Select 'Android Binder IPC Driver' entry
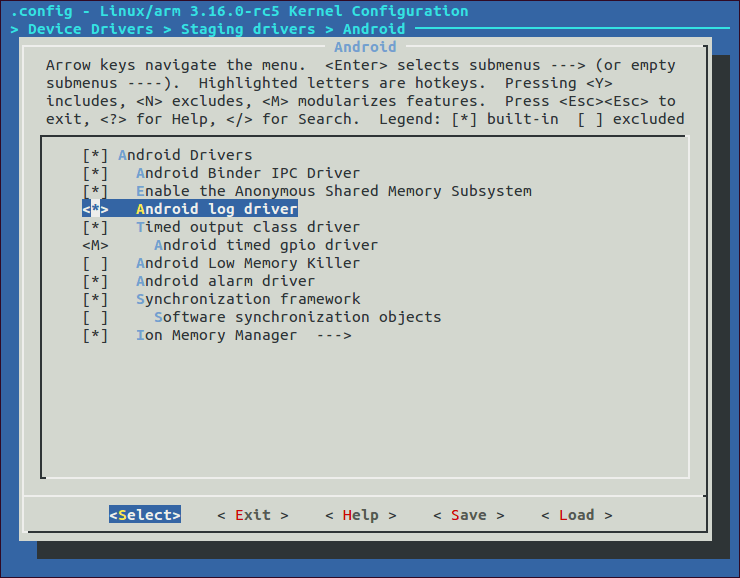The height and width of the screenshot is (578, 740). (248, 173)
